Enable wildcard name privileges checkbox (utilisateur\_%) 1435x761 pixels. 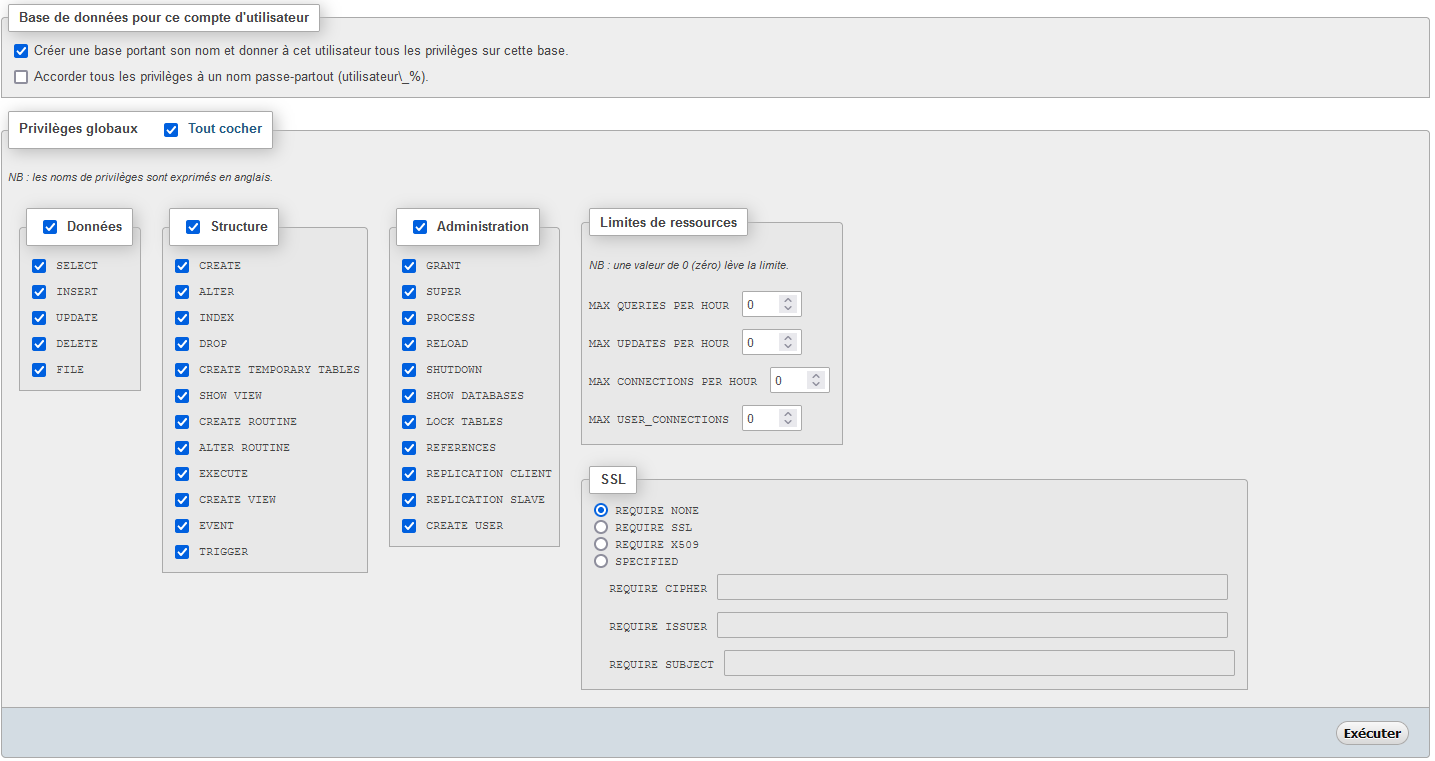coord(21,77)
